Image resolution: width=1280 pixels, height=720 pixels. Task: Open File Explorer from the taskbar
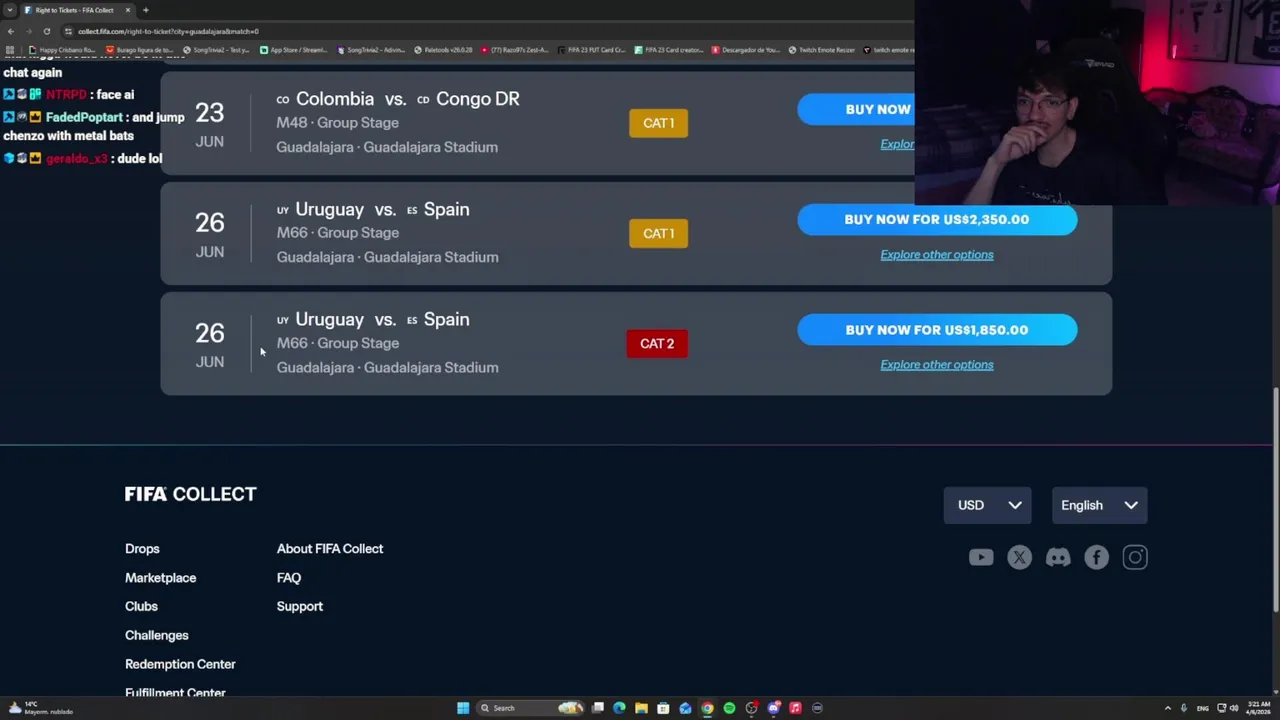tap(641, 708)
